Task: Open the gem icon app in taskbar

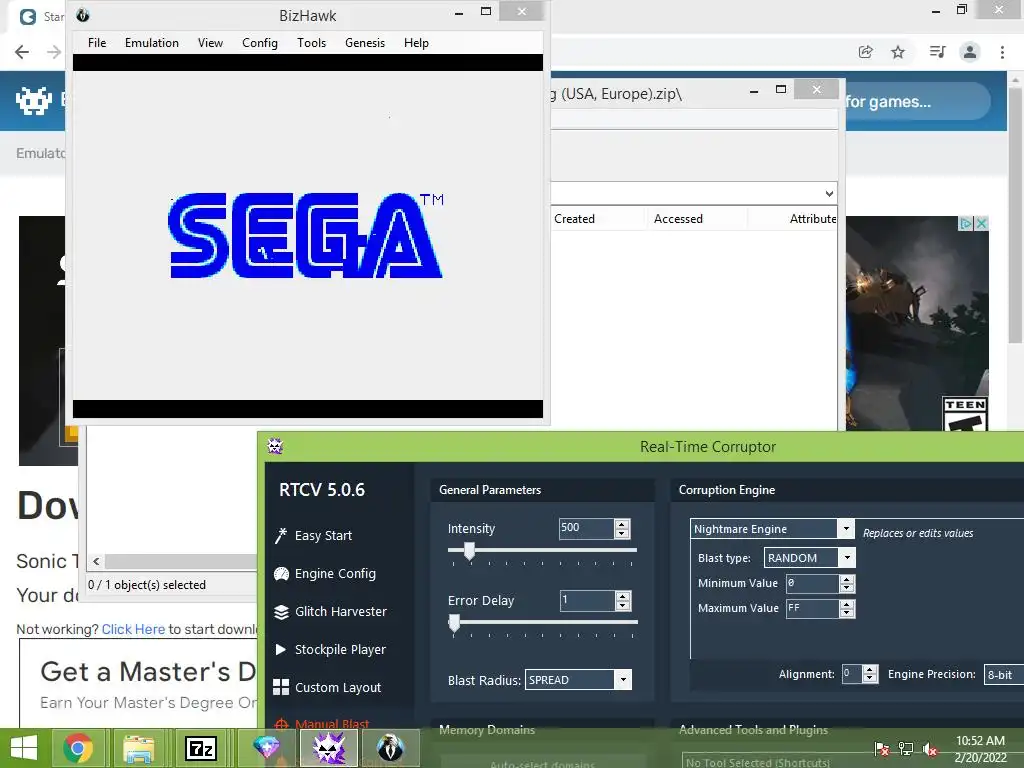Action: click(x=267, y=748)
